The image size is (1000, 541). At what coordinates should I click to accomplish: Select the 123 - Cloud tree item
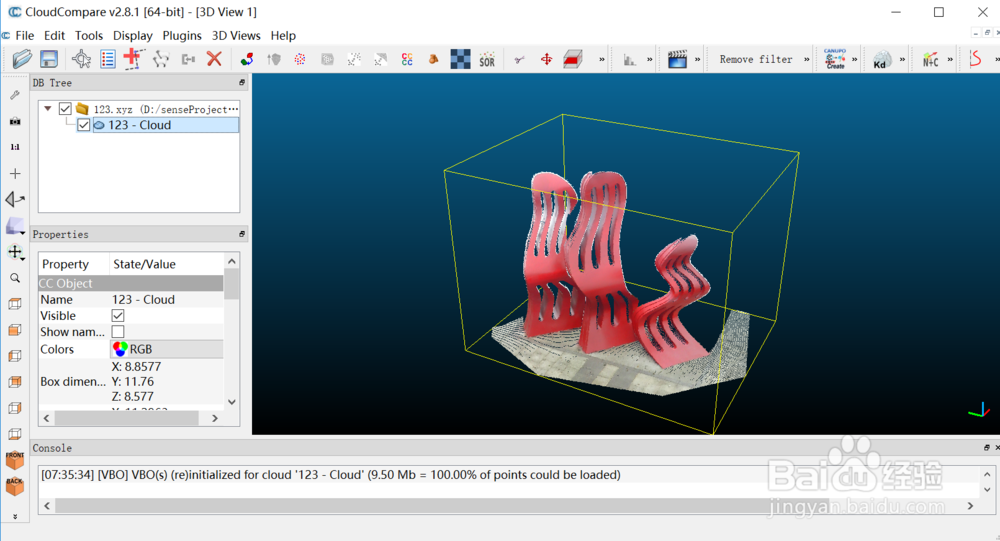tap(166, 125)
